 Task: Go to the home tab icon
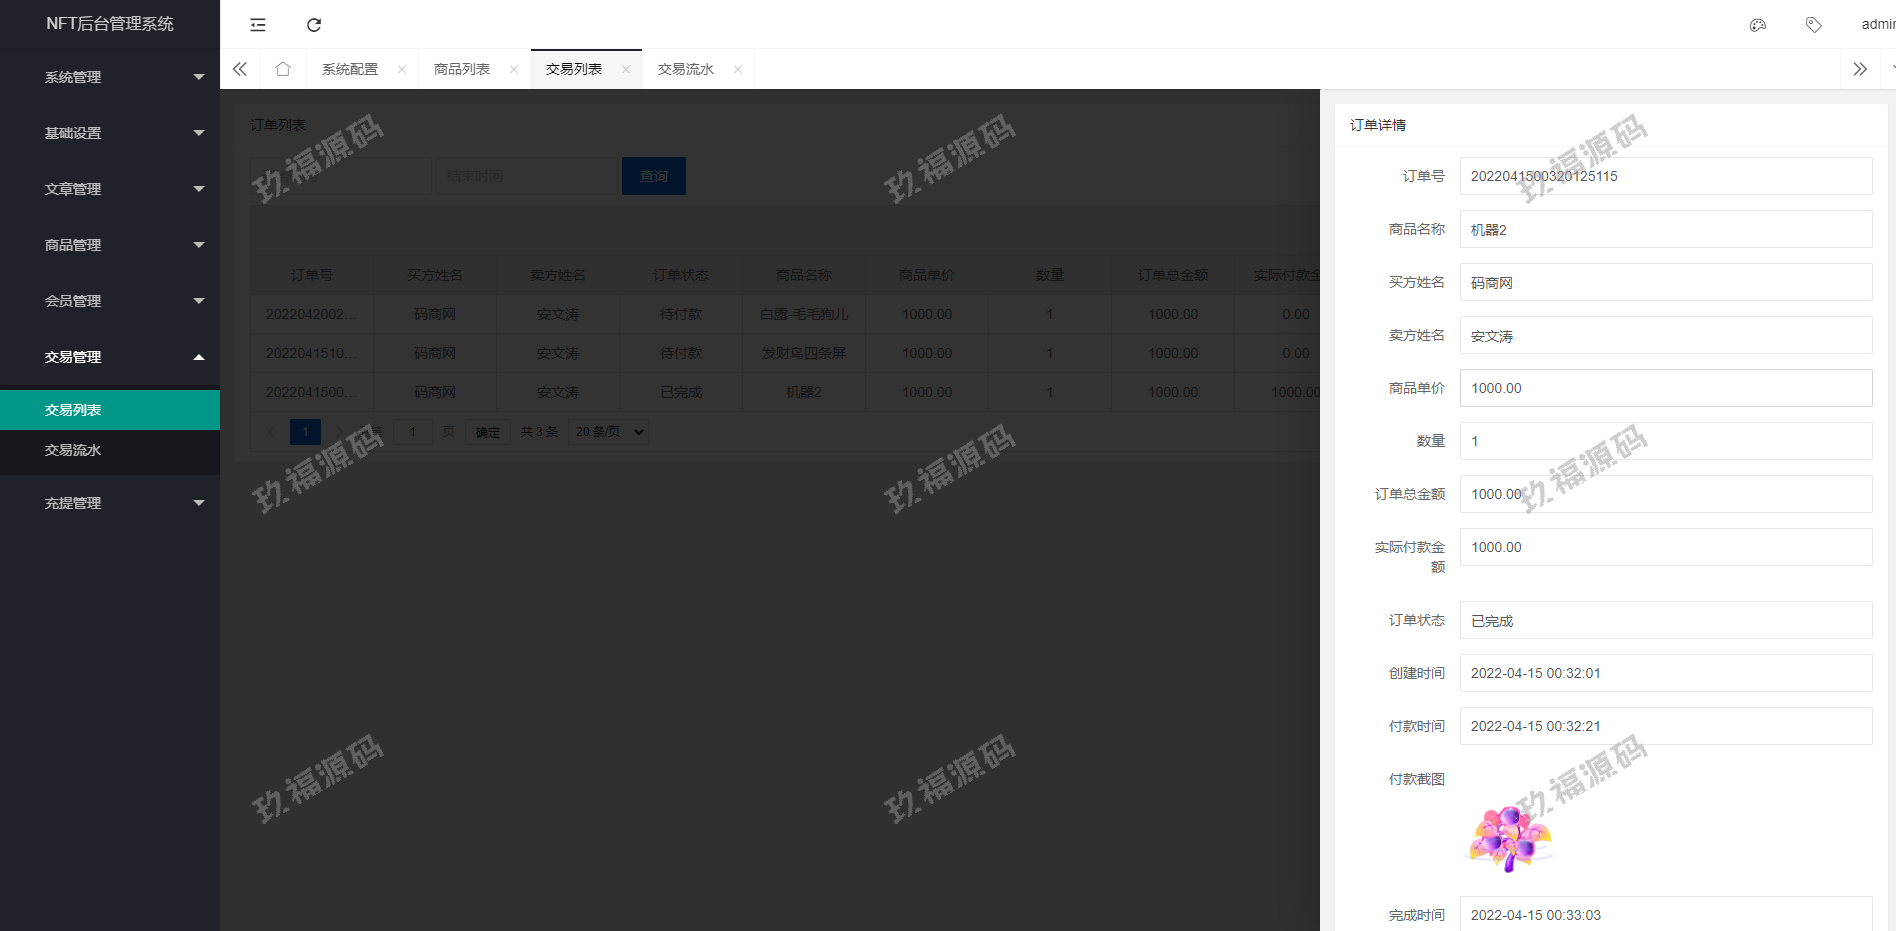(x=283, y=69)
